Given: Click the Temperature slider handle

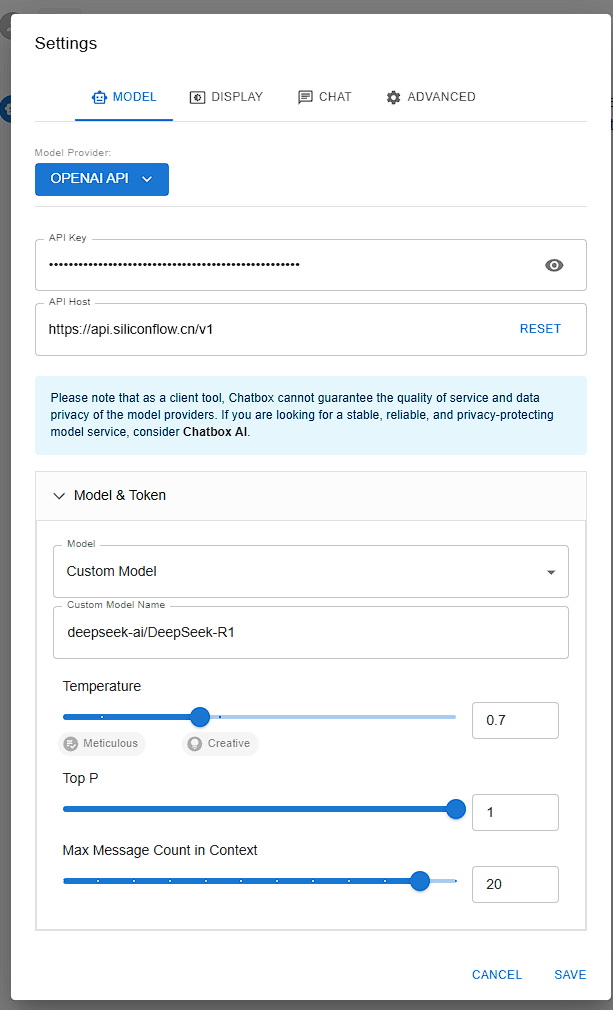Looking at the screenshot, I should point(200,716).
